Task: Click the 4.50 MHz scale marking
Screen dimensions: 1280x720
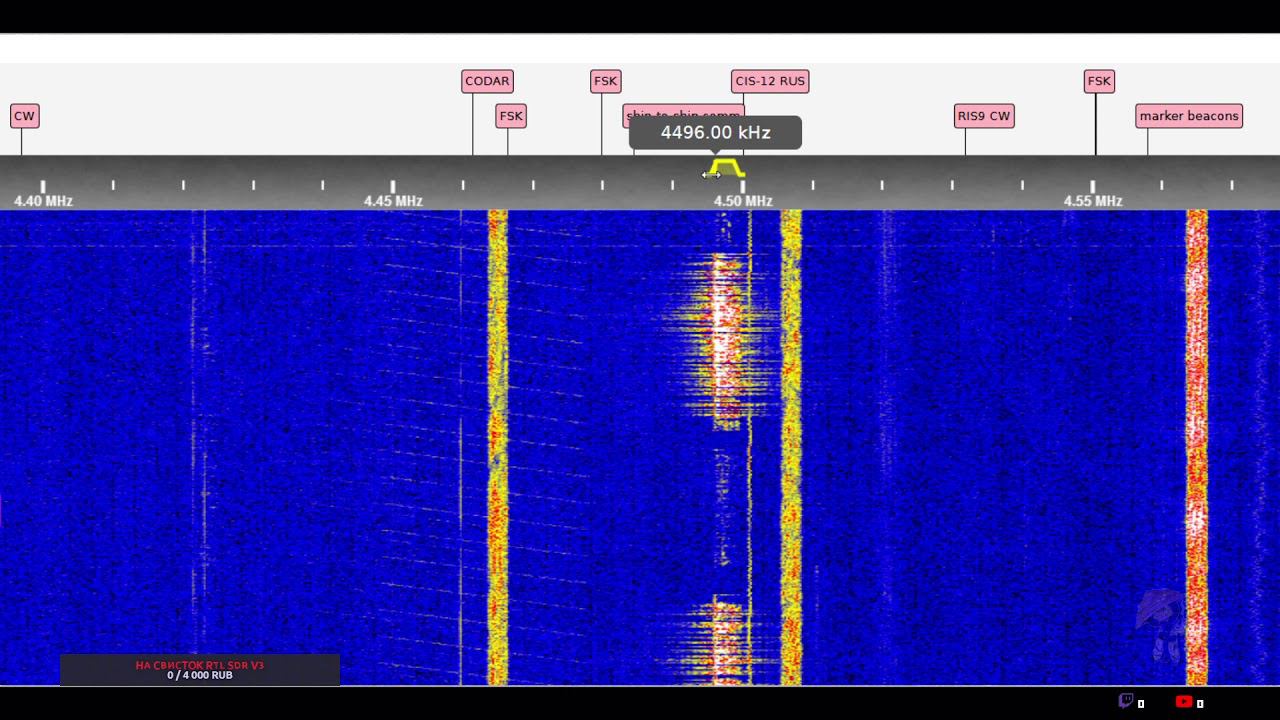Action: click(x=743, y=201)
